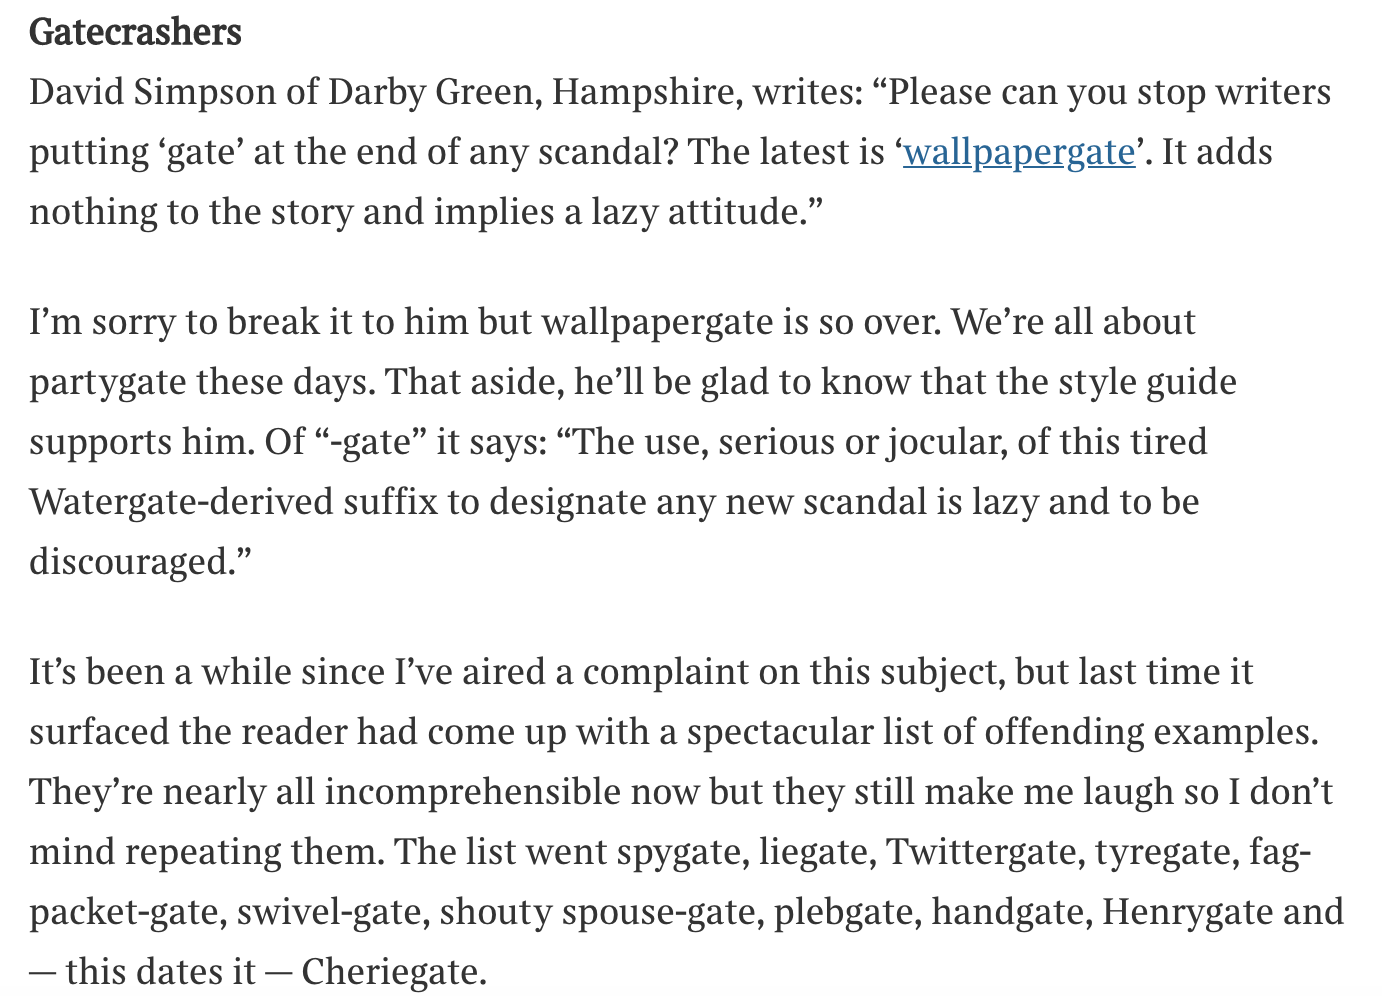Click the 'Gatecrashers' heading
Image resolution: width=1382 pixels, height=996 pixels.
135,32
